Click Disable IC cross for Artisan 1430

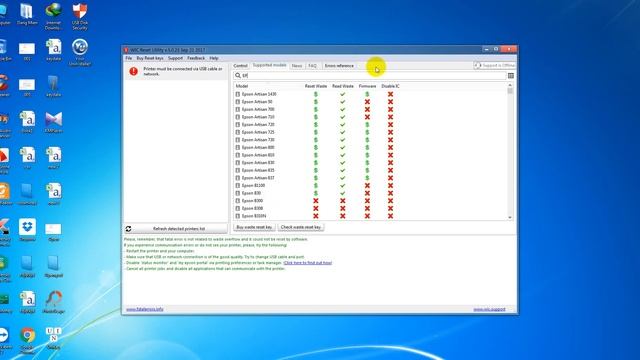(391, 94)
